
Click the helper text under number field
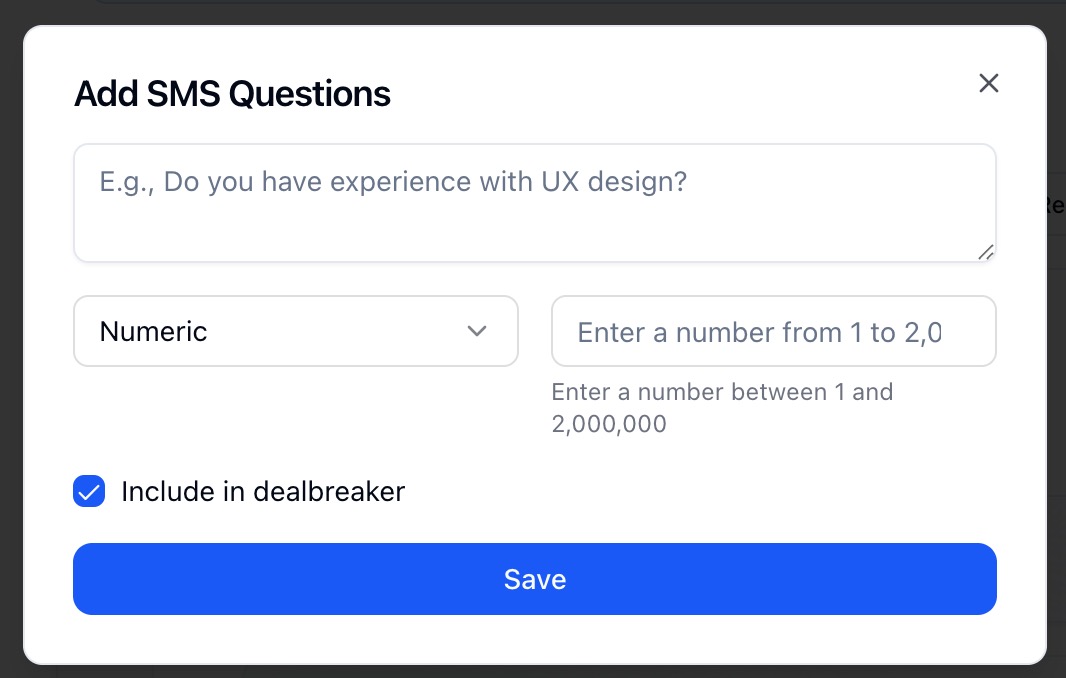click(722, 407)
